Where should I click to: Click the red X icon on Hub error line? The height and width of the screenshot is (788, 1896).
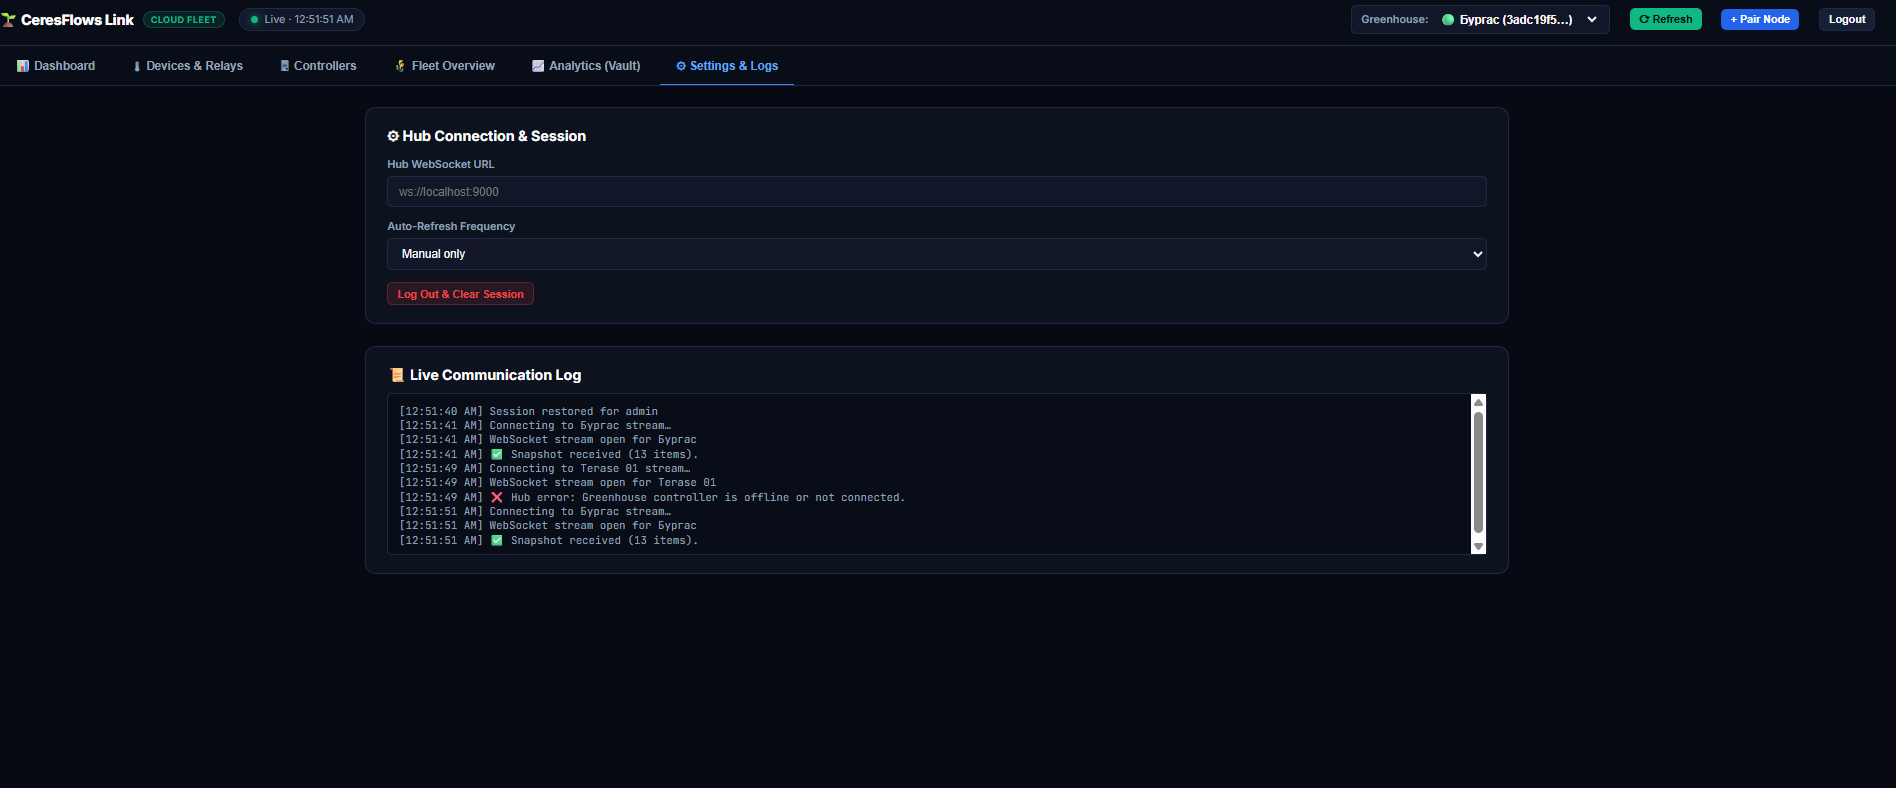click(x=497, y=497)
